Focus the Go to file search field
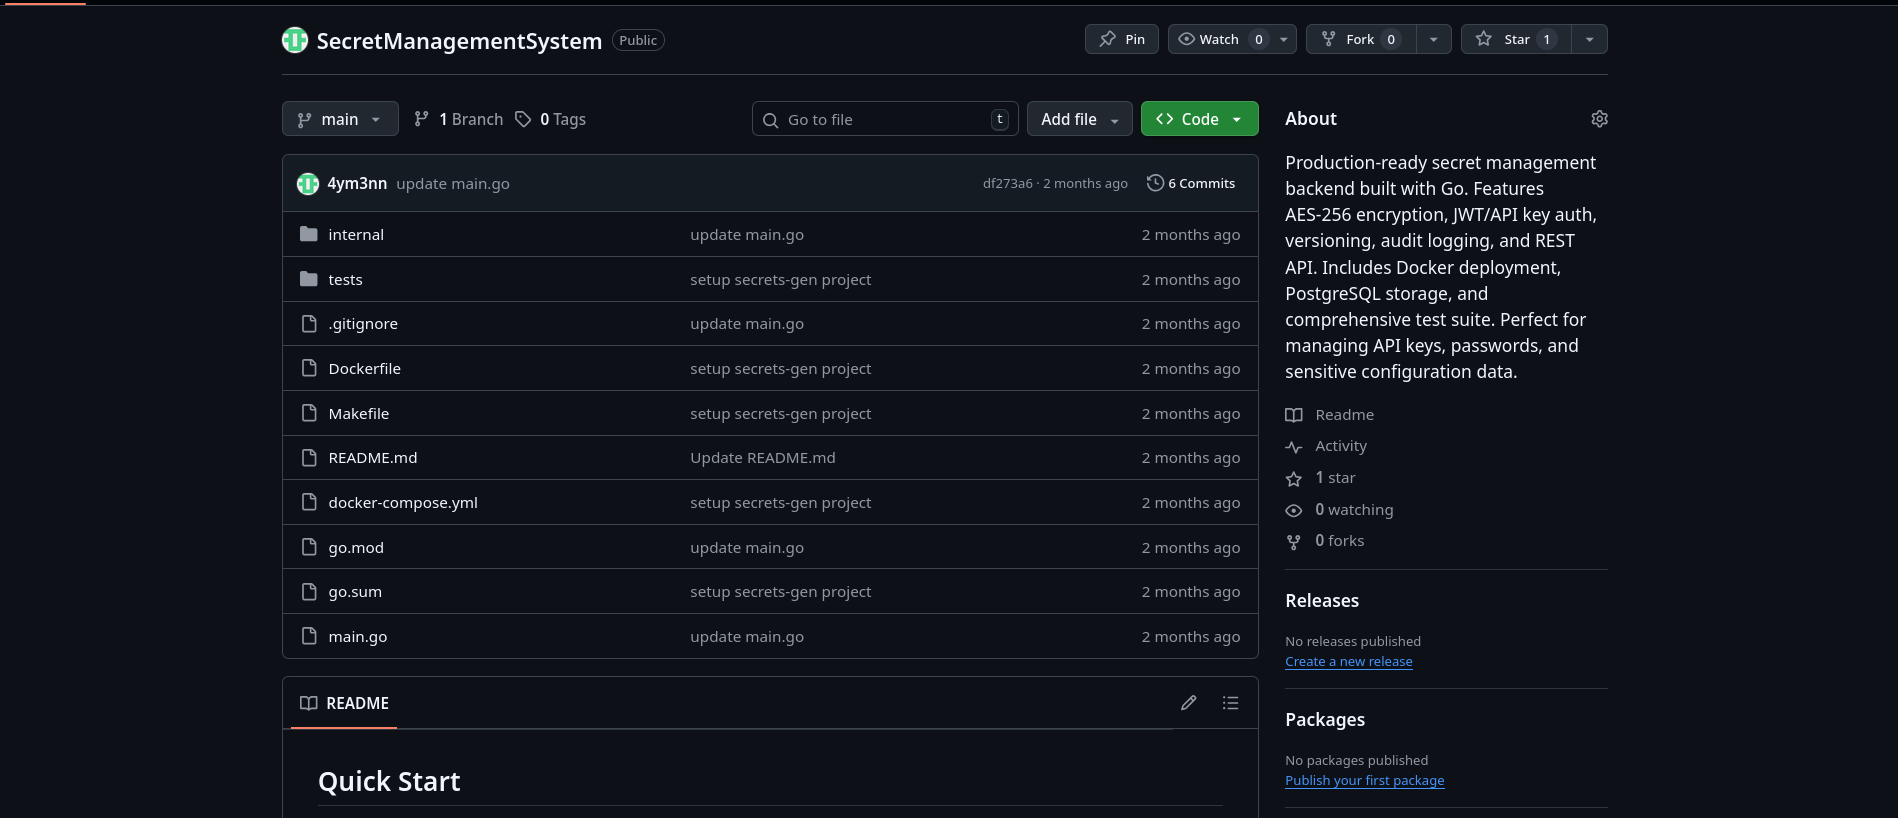 [x=885, y=119]
